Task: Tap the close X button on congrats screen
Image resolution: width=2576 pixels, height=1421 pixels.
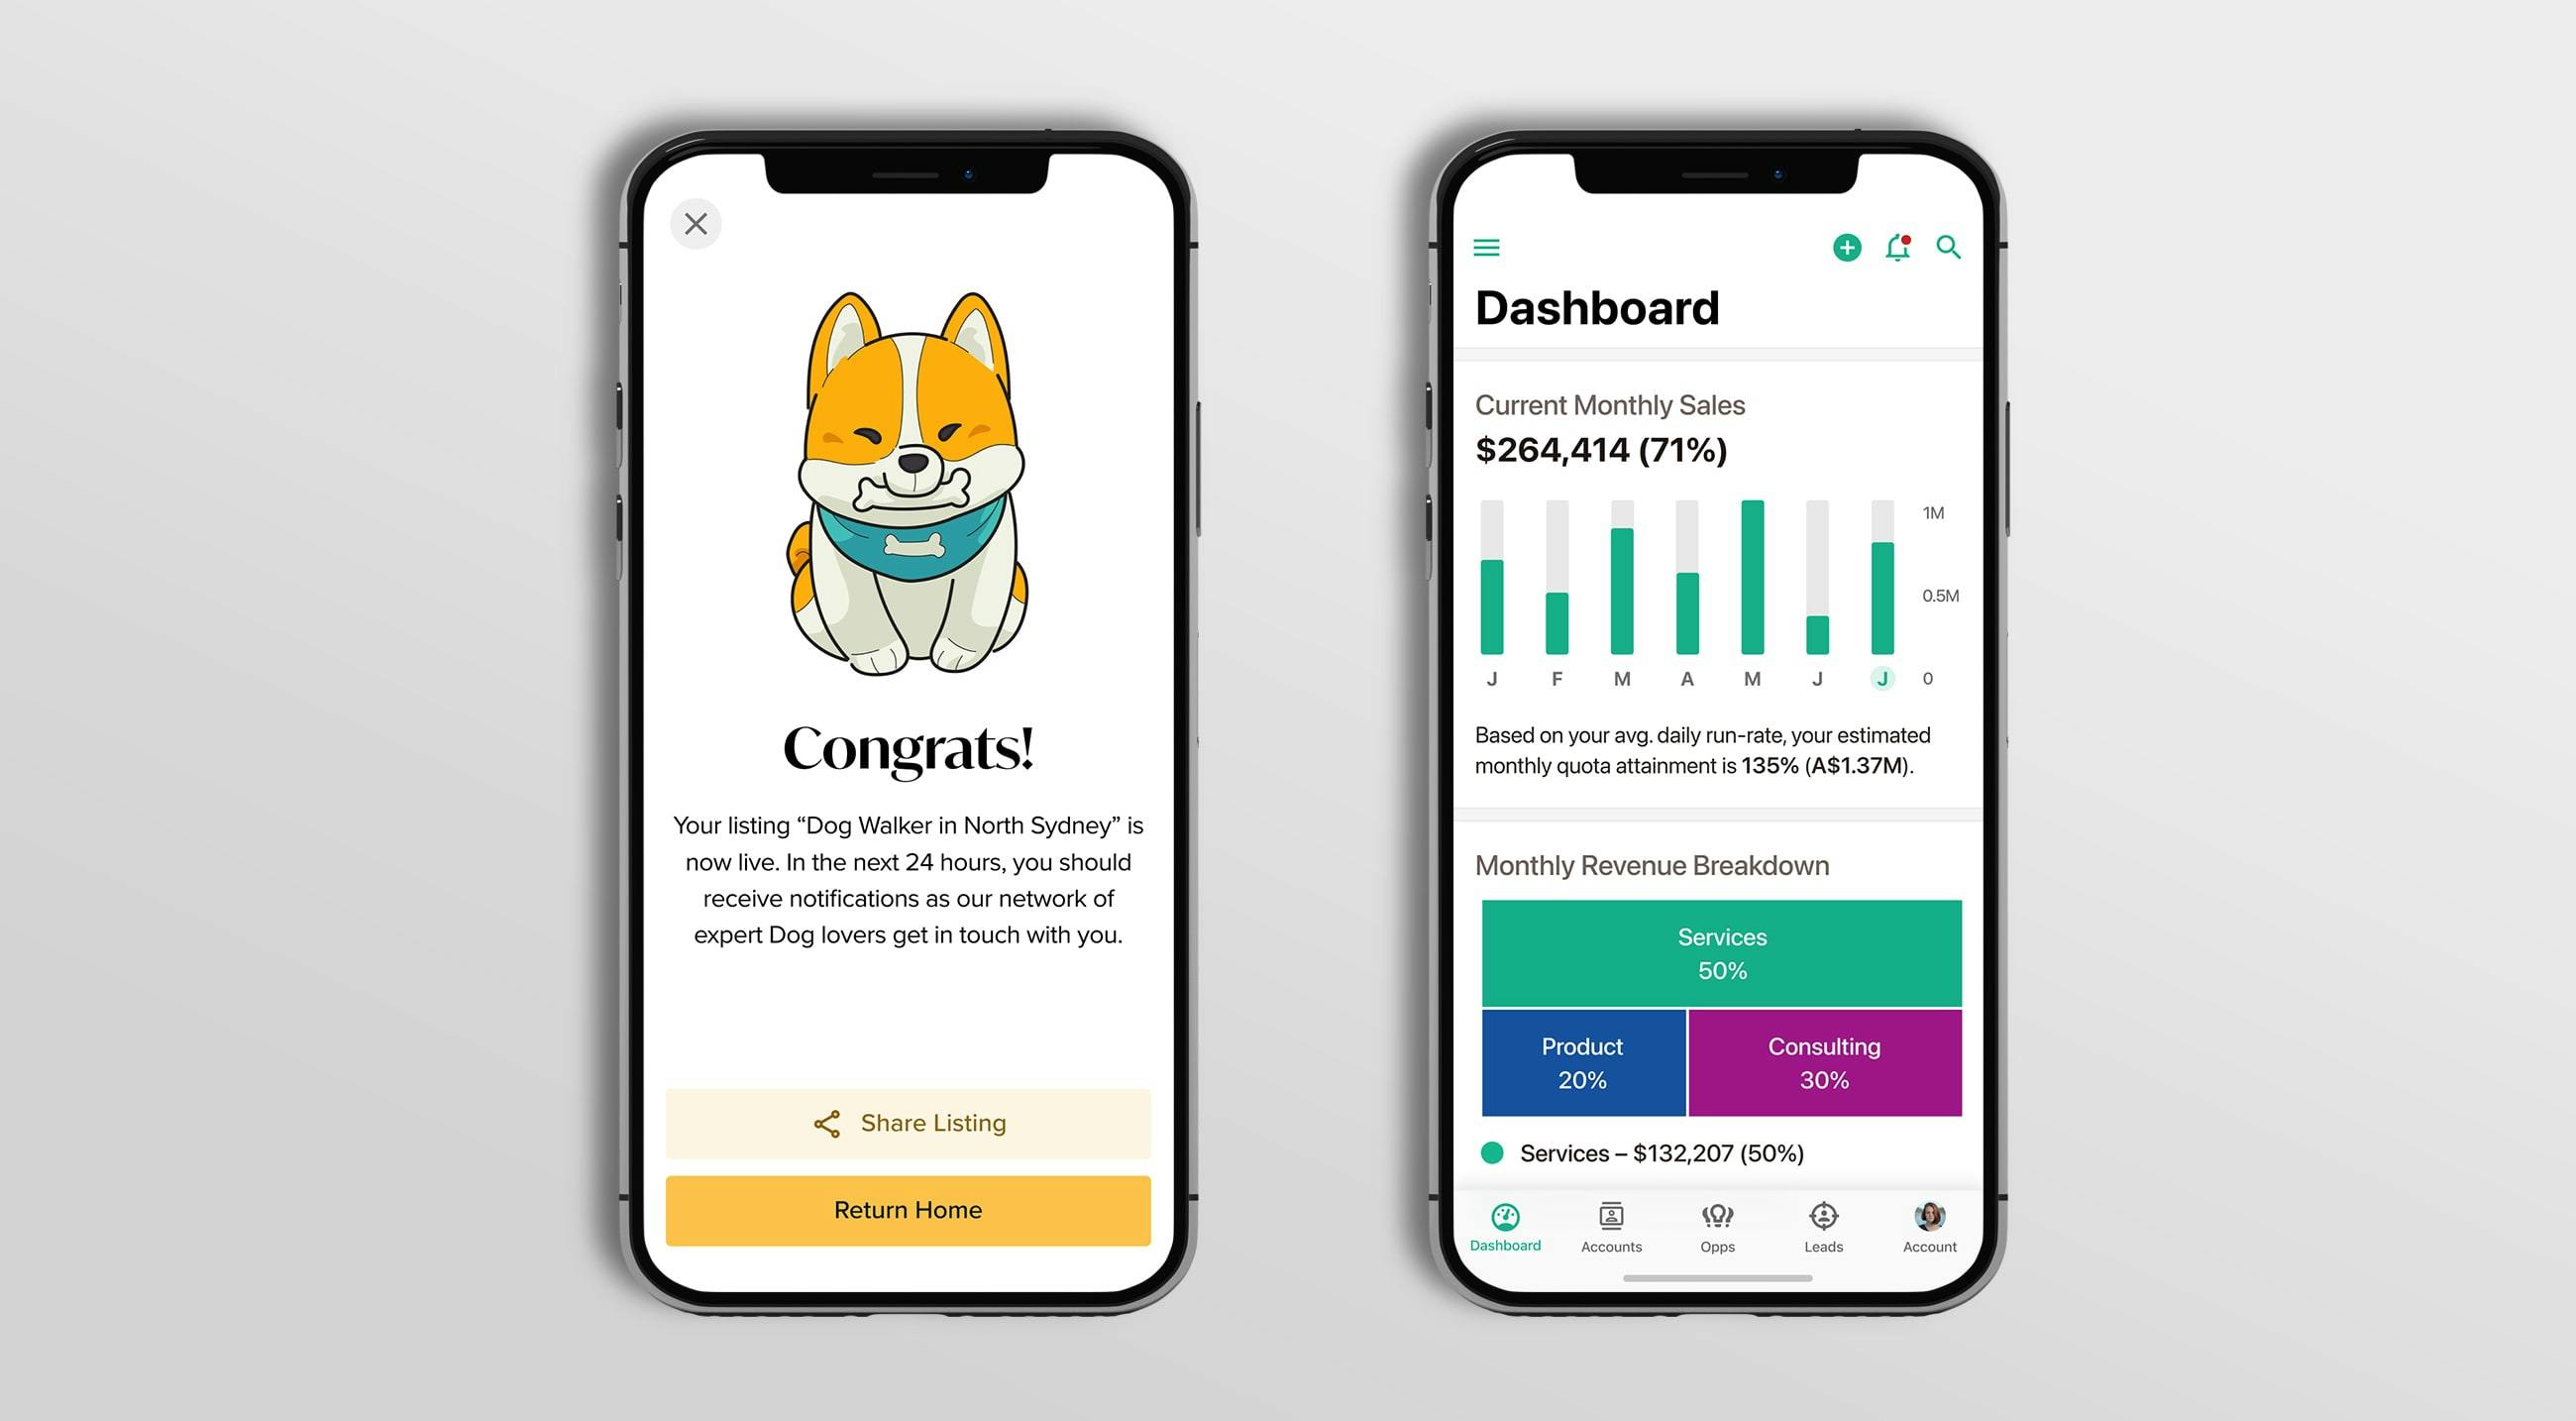Action: click(x=697, y=224)
